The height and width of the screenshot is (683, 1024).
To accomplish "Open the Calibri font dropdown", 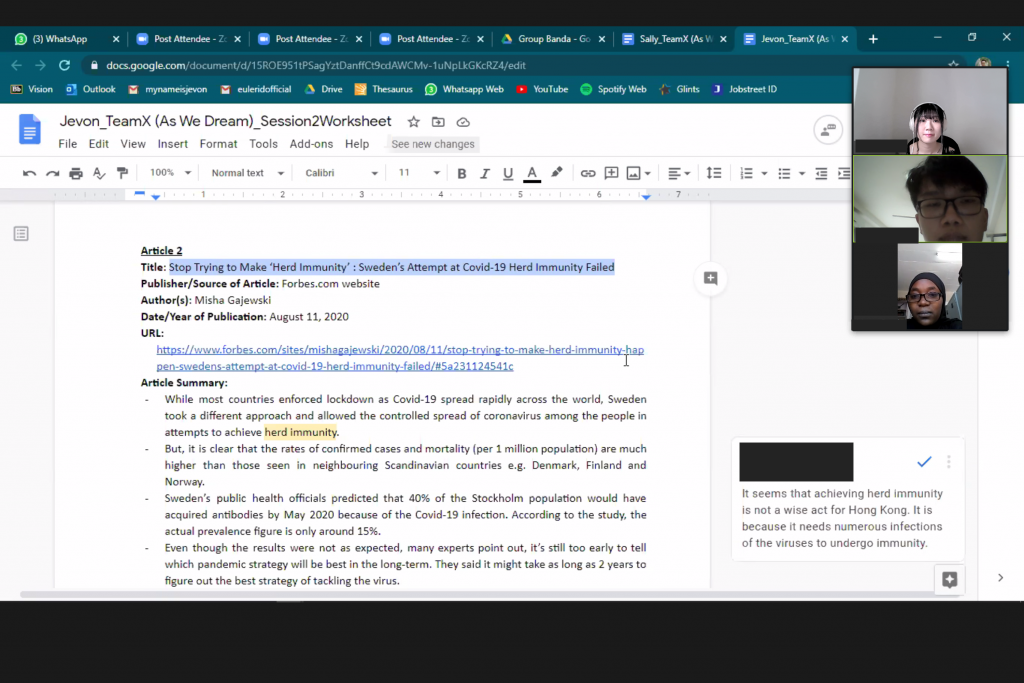I will pyautogui.click(x=341, y=173).
